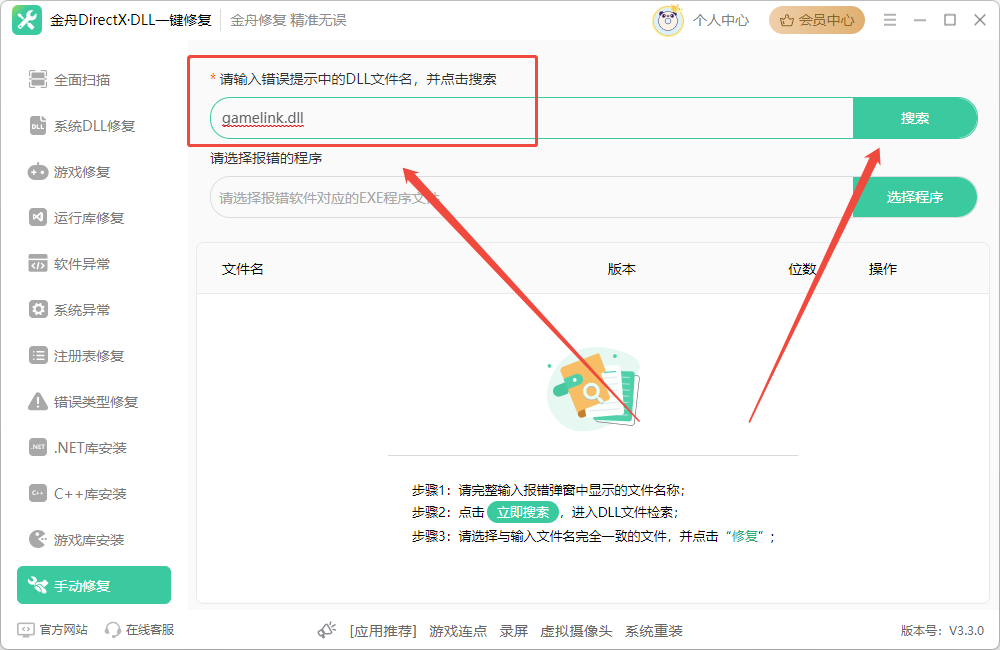Select 系统异常 menu label
1000x650 pixels.
coord(82,310)
